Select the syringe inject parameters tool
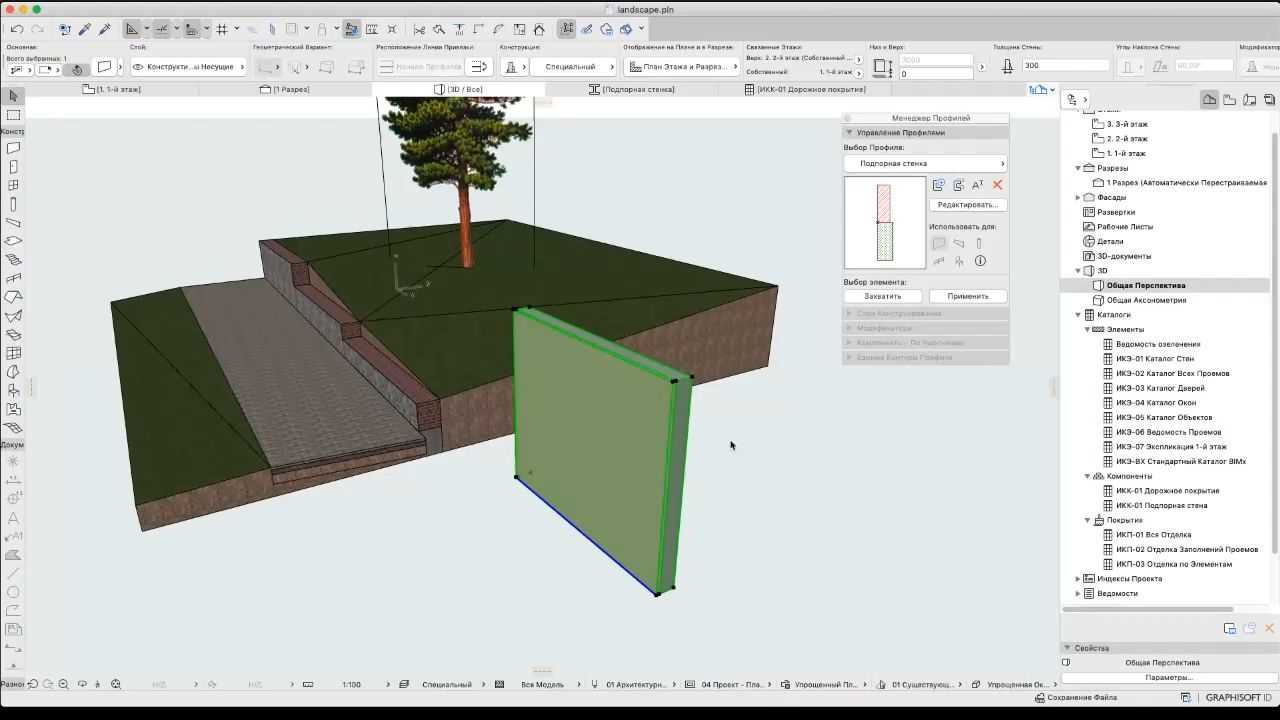This screenshot has width=1280, height=720. (105, 29)
